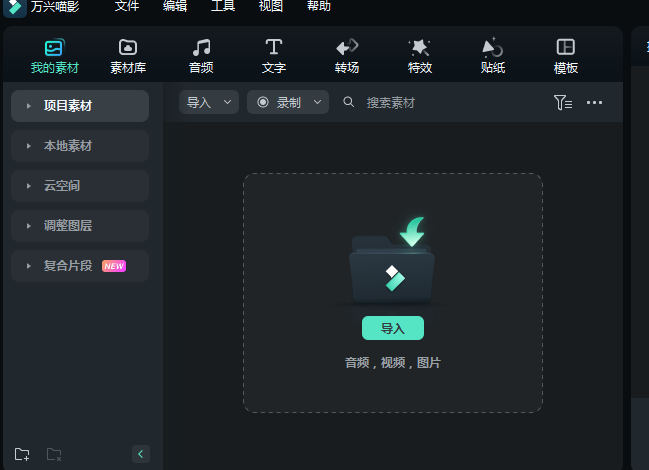Expand the 项目素材 arrow
Image resolution: width=649 pixels, height=470 pixels.
29,106
